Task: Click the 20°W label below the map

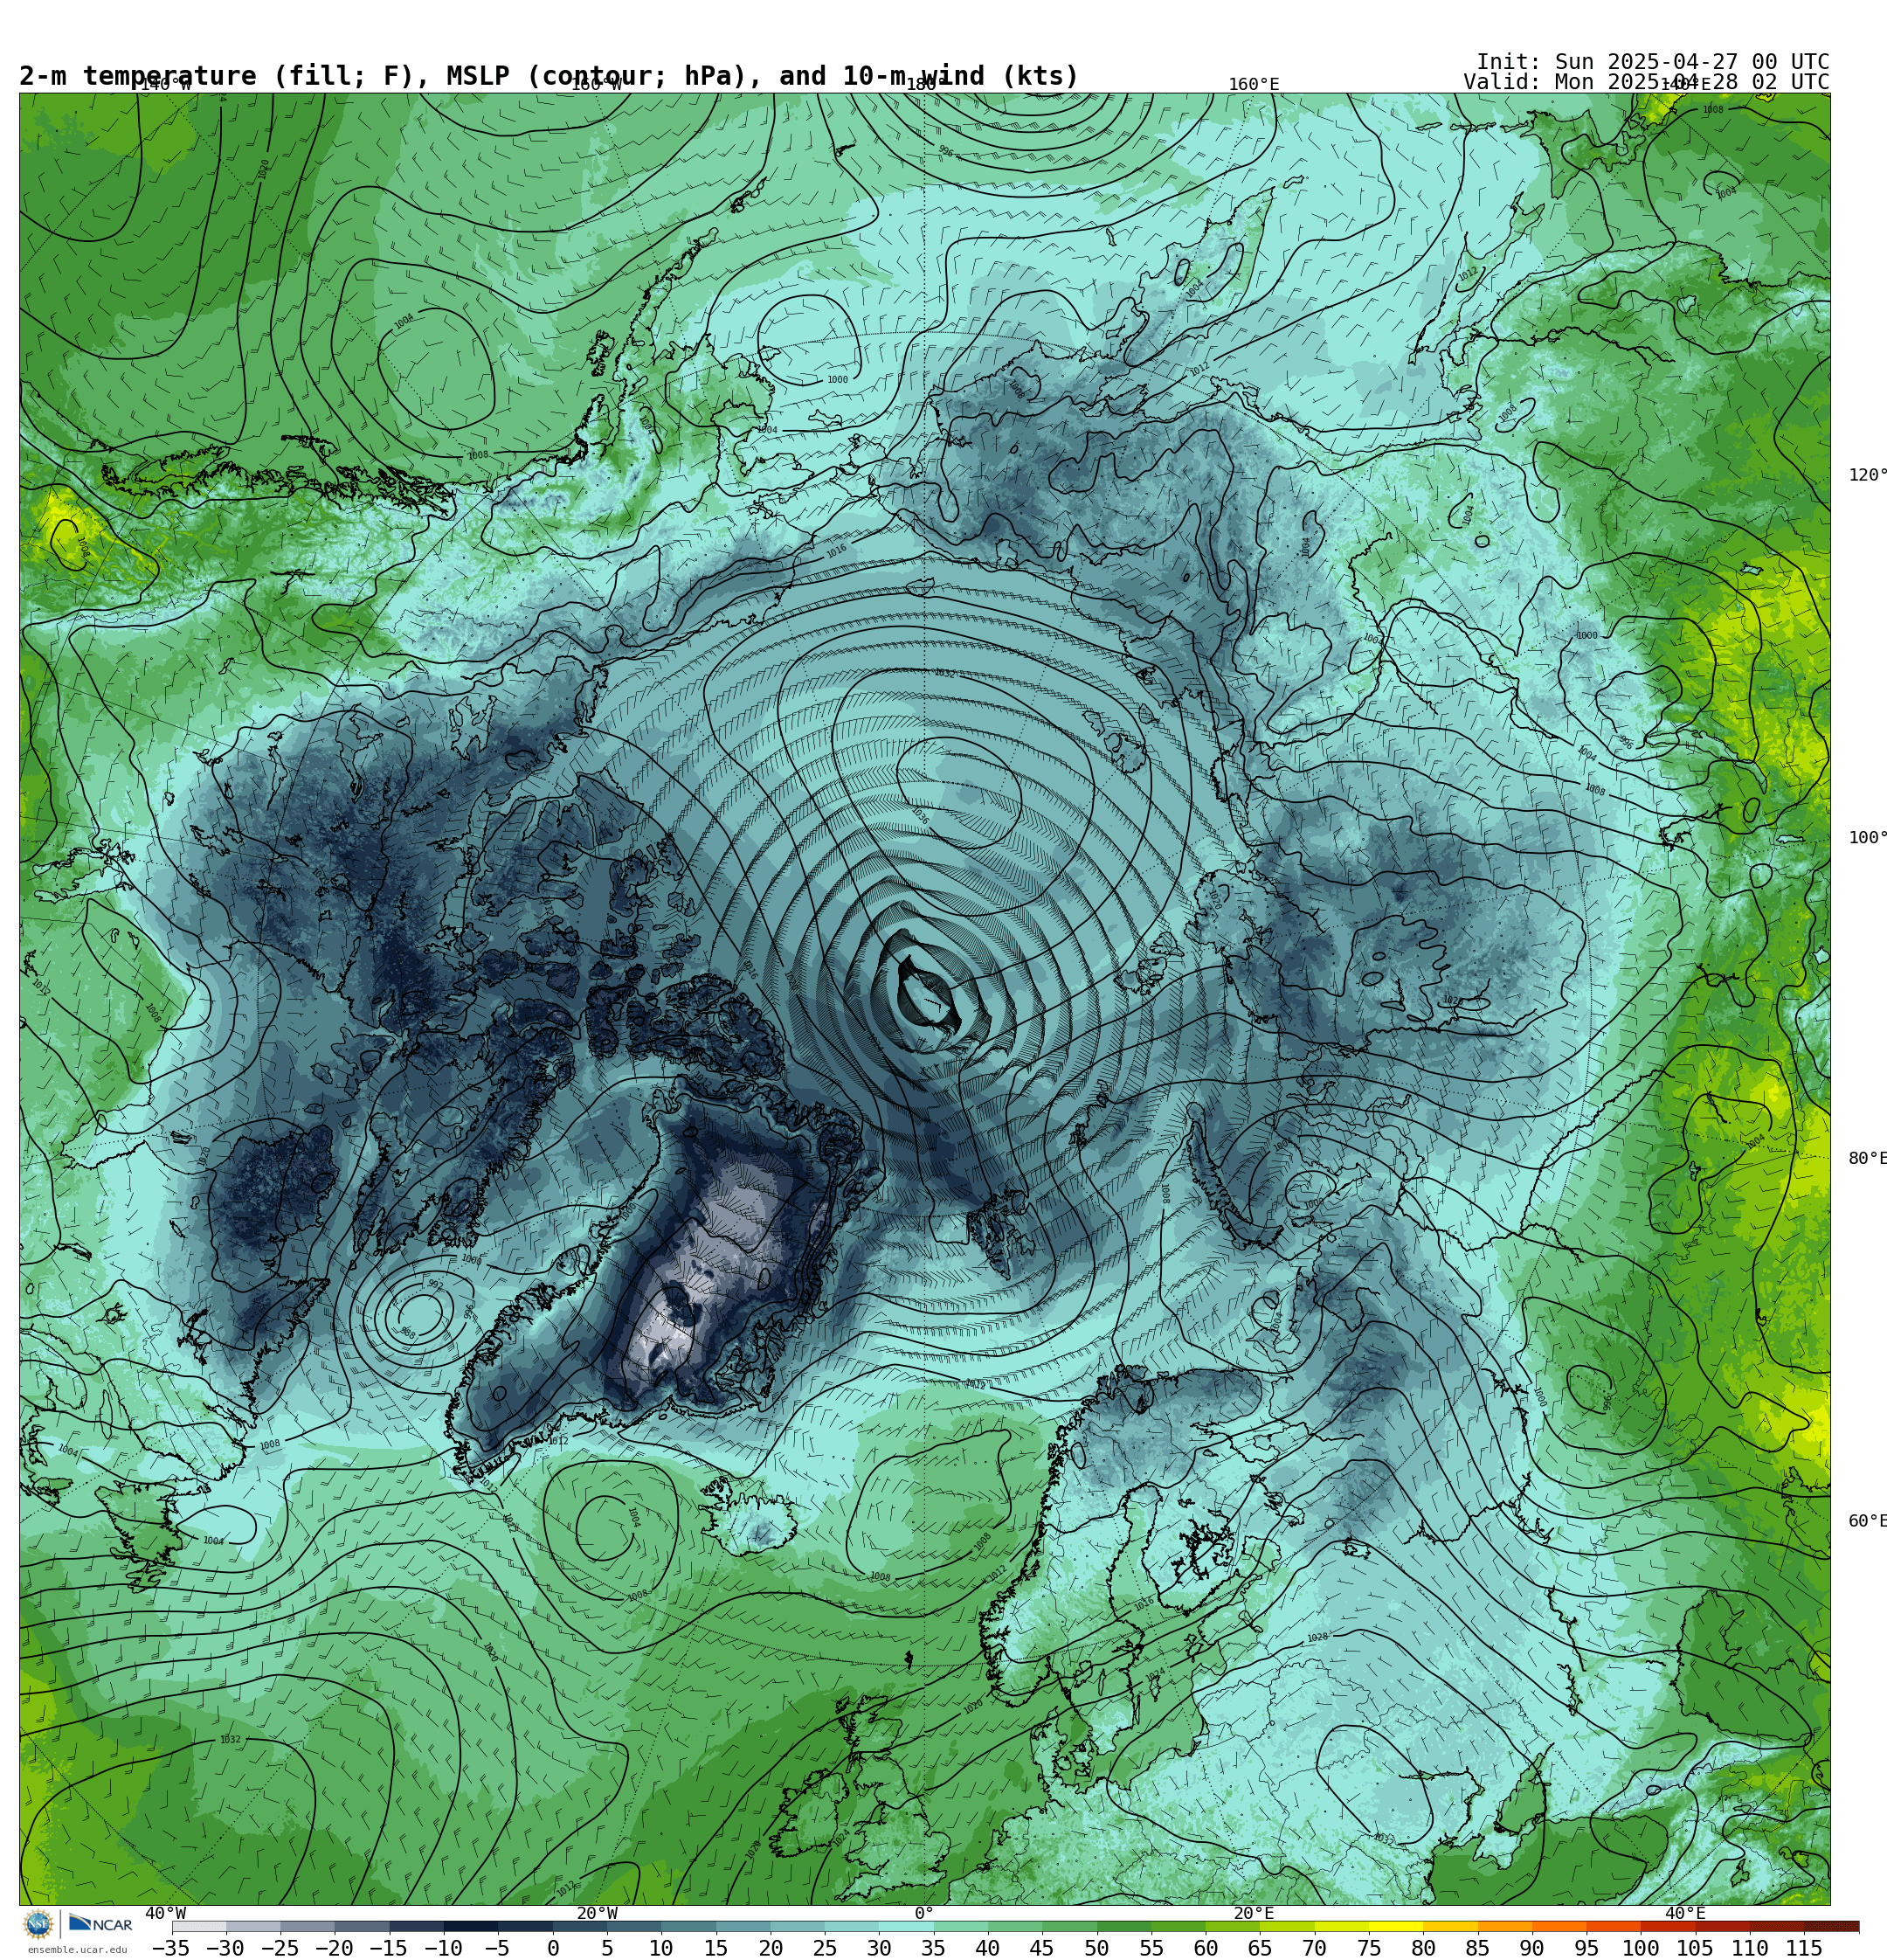Action: [597, 1913]
